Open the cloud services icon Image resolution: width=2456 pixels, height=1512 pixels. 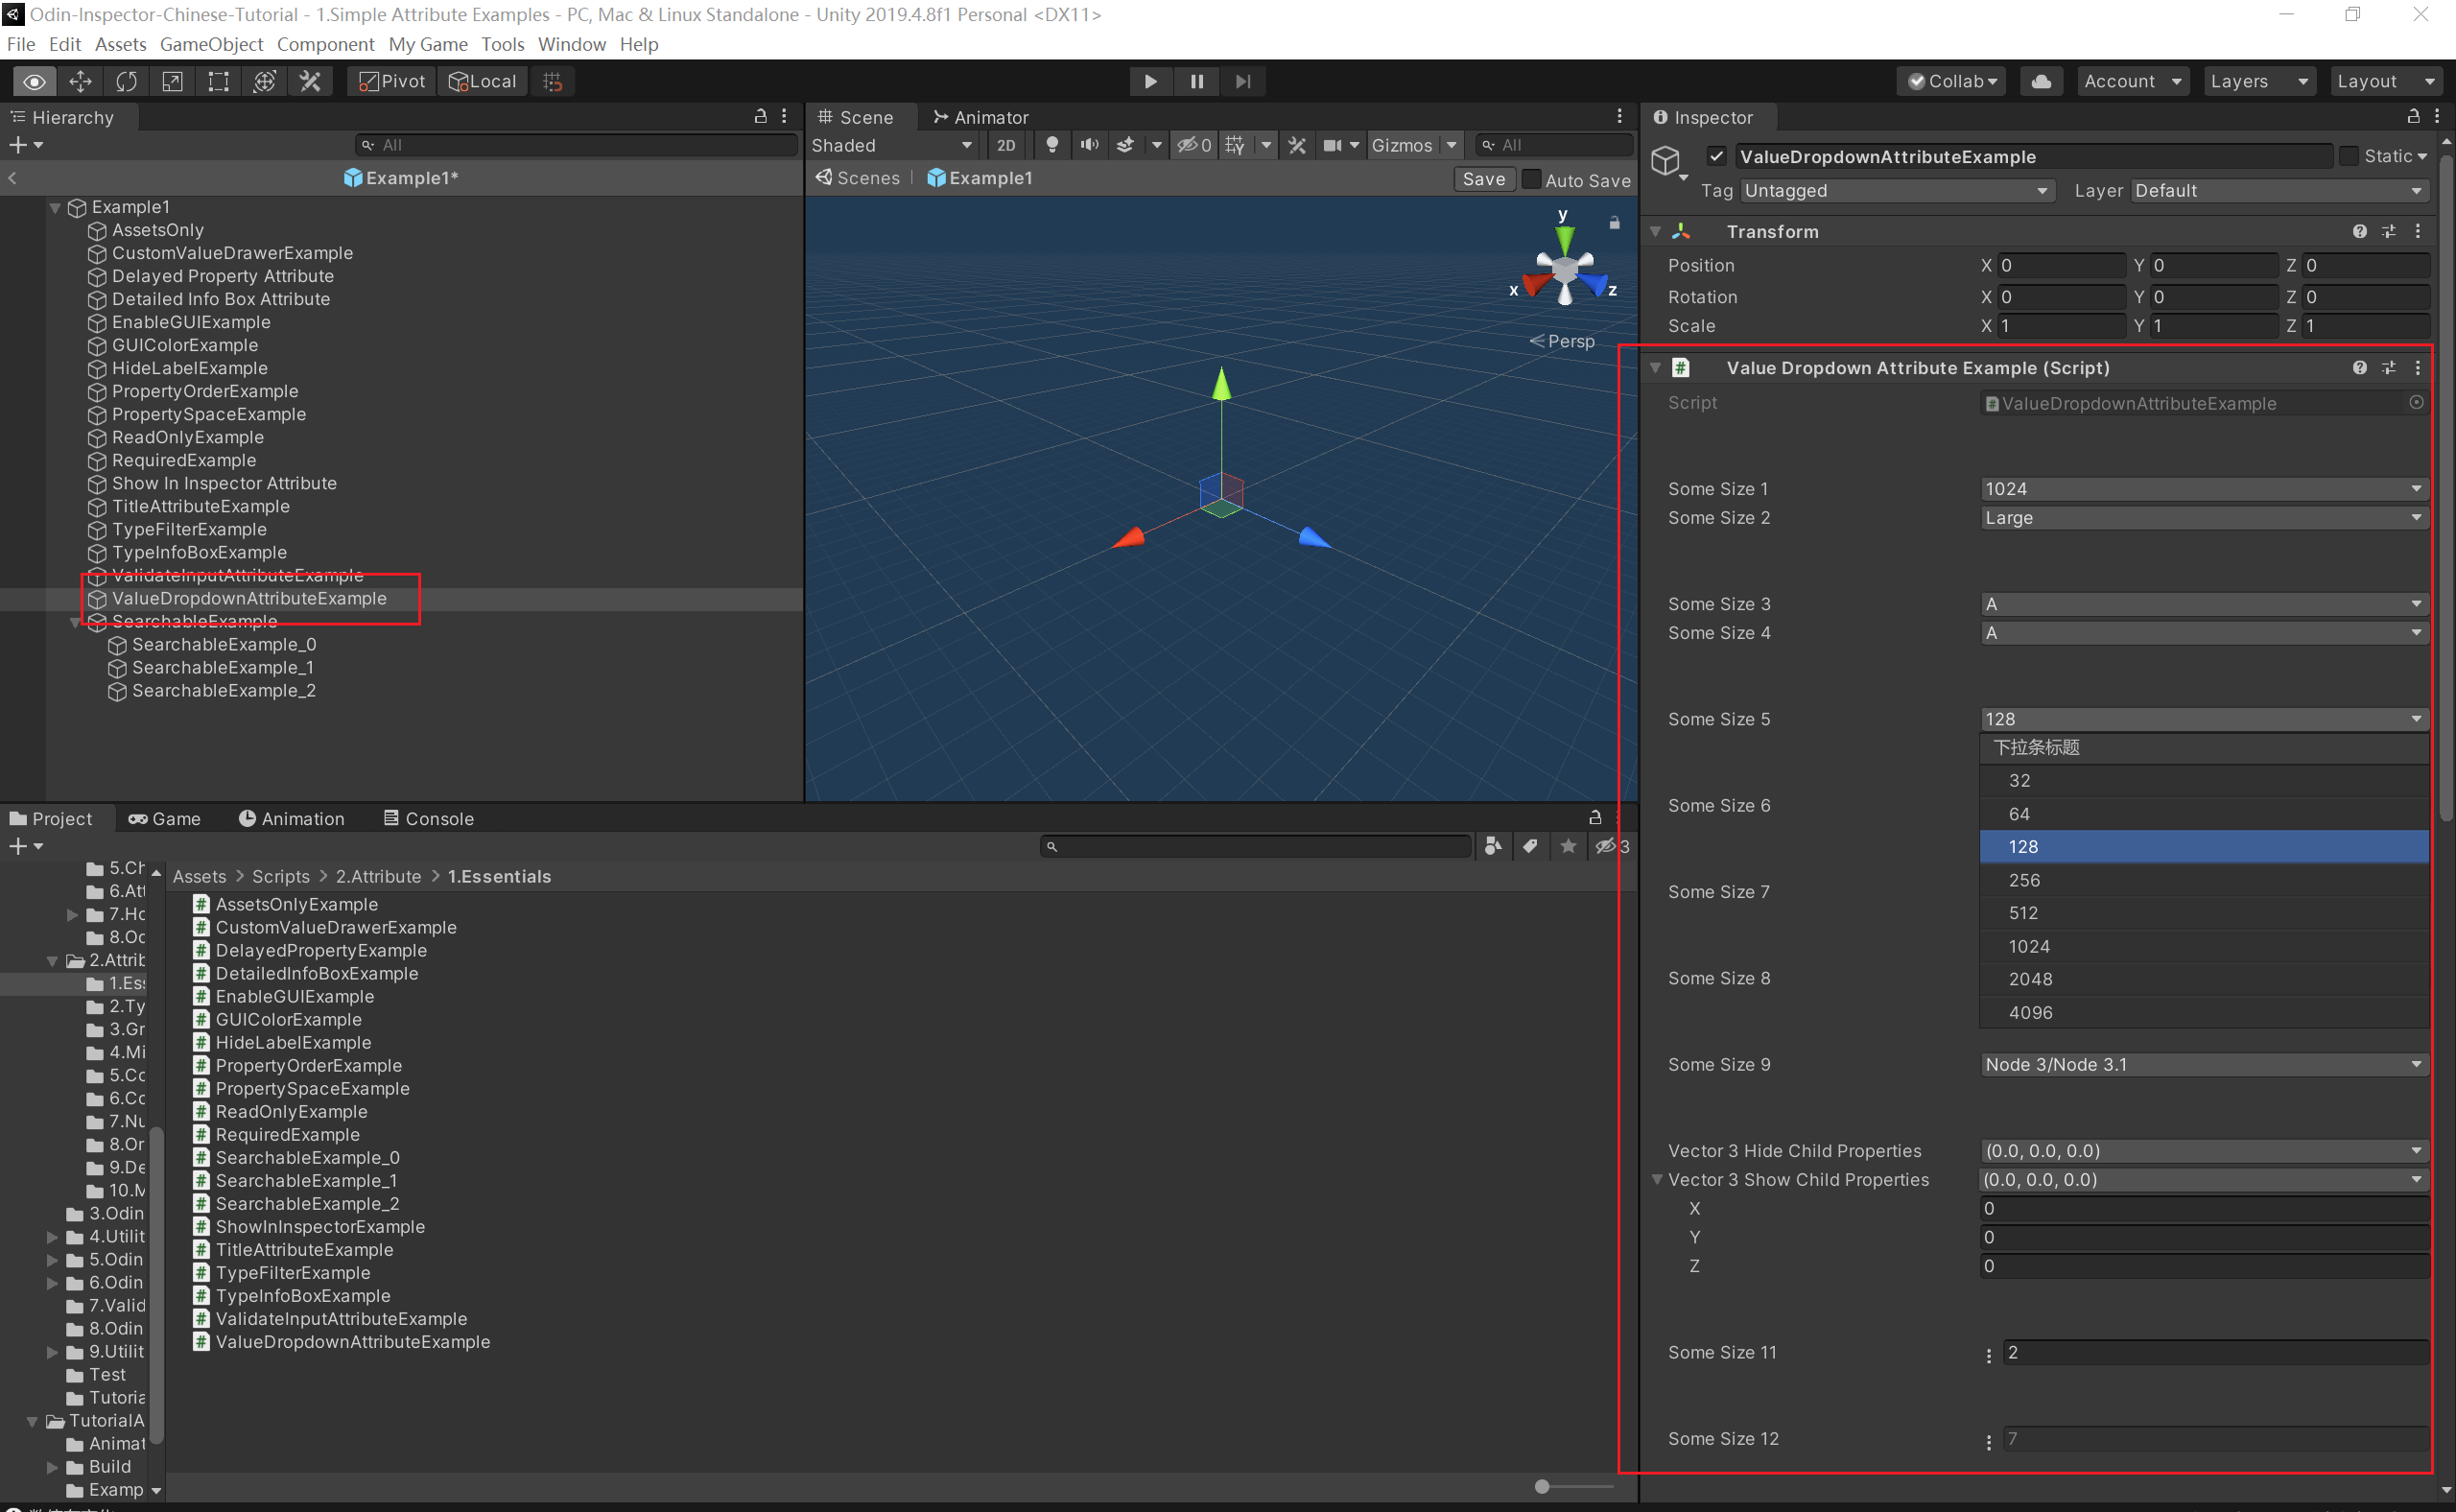(2041, 81)
